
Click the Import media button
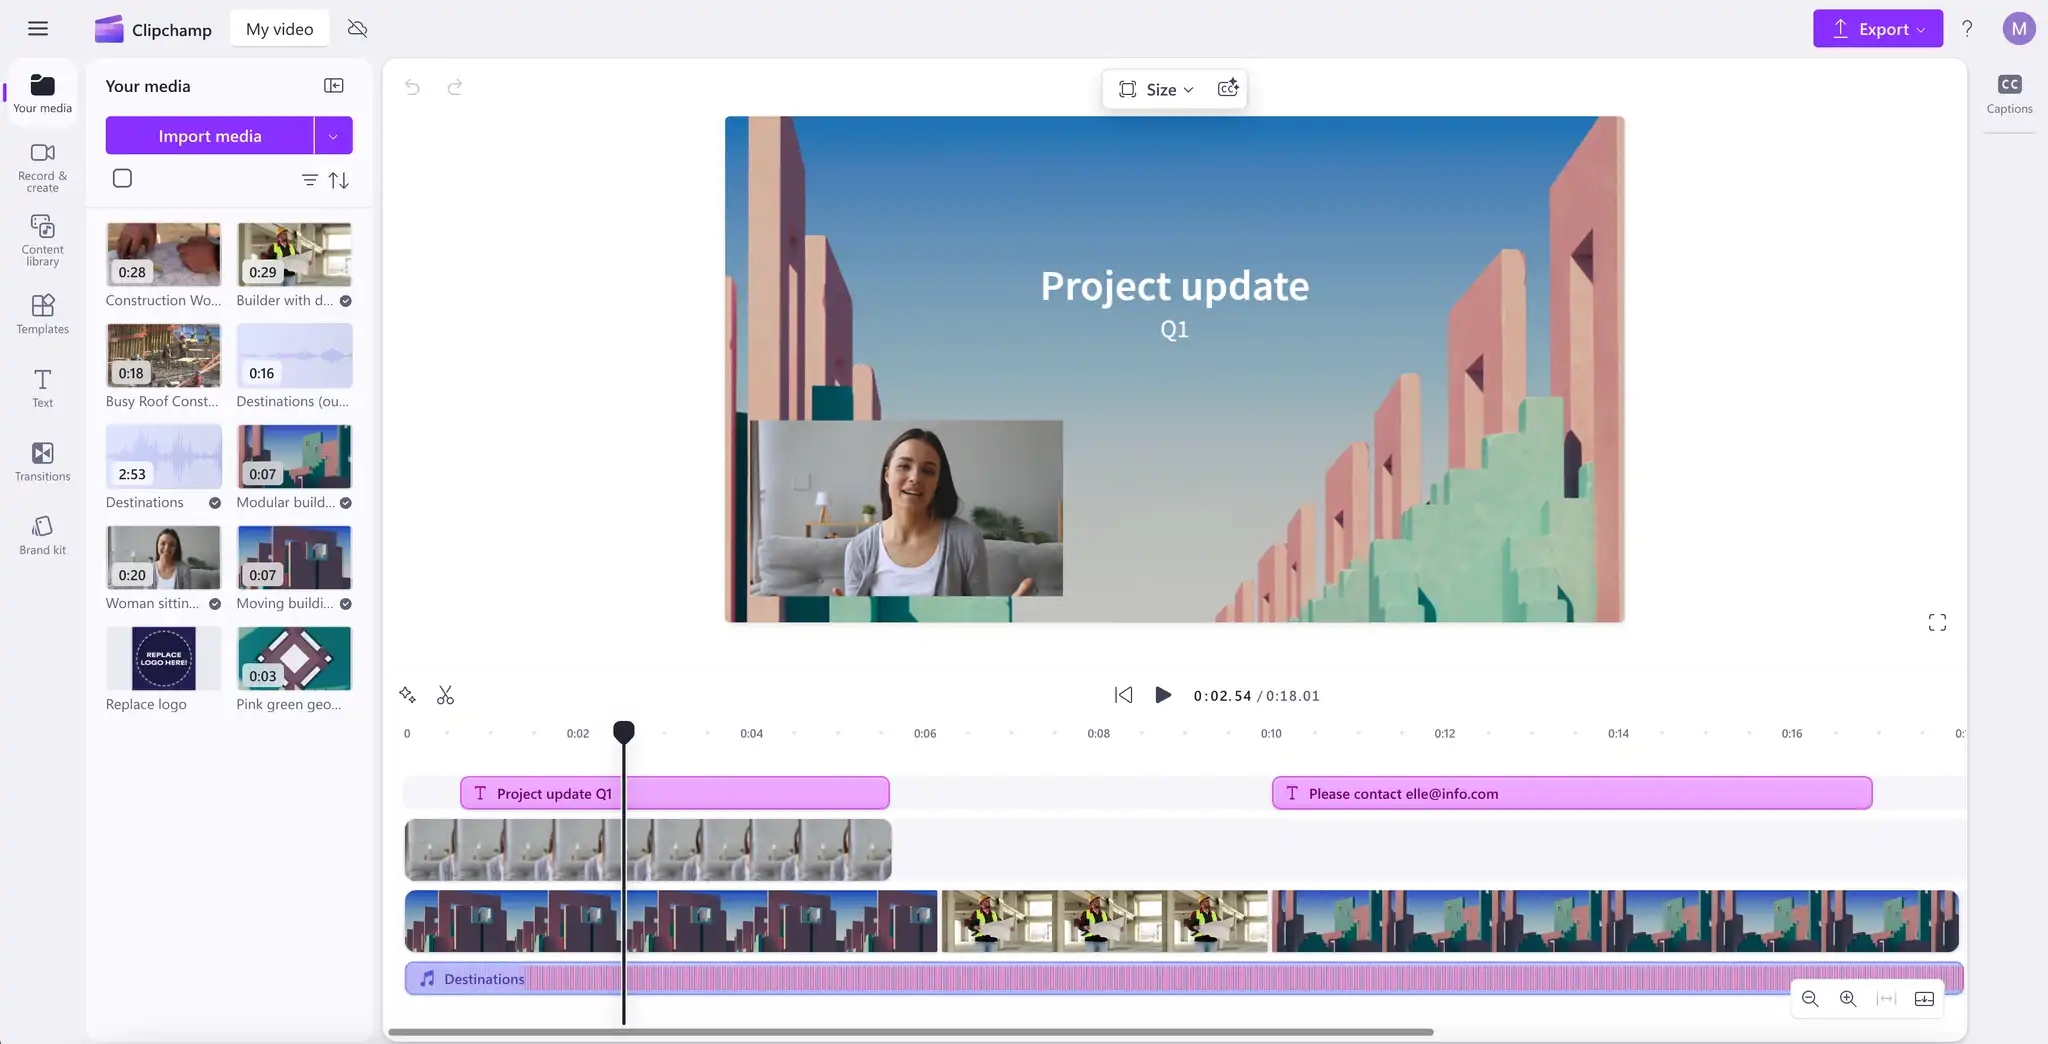(x=210, y=135)
